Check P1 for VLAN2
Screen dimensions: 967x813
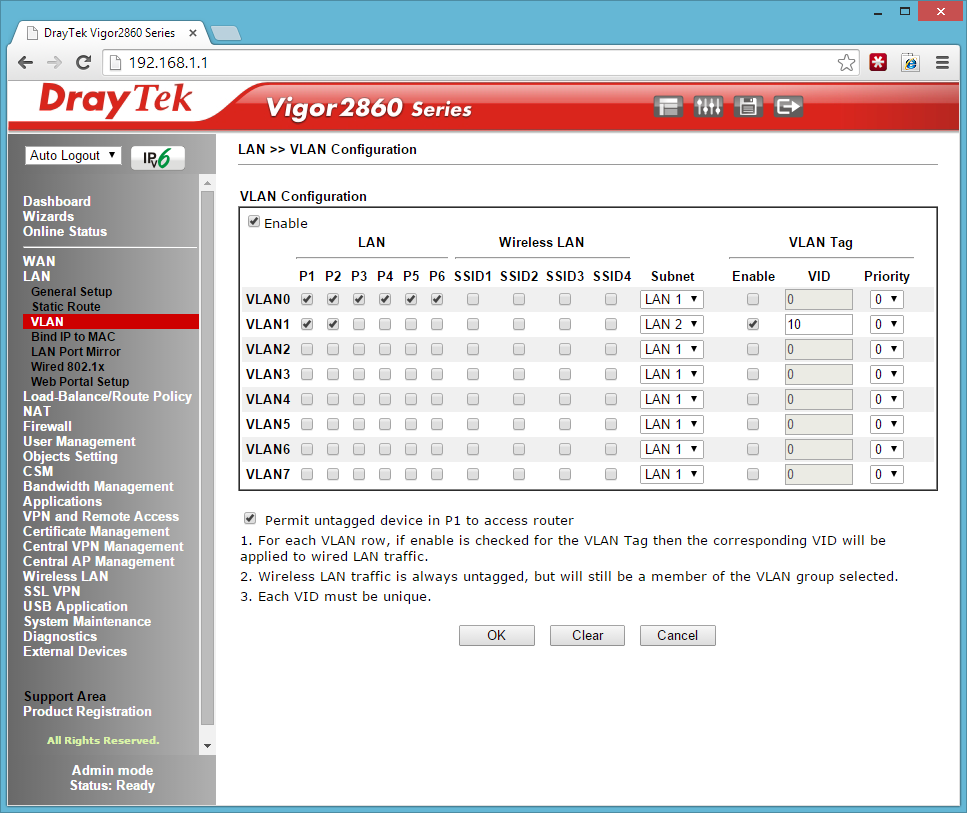pyautogui.click(x=307, y=349)
